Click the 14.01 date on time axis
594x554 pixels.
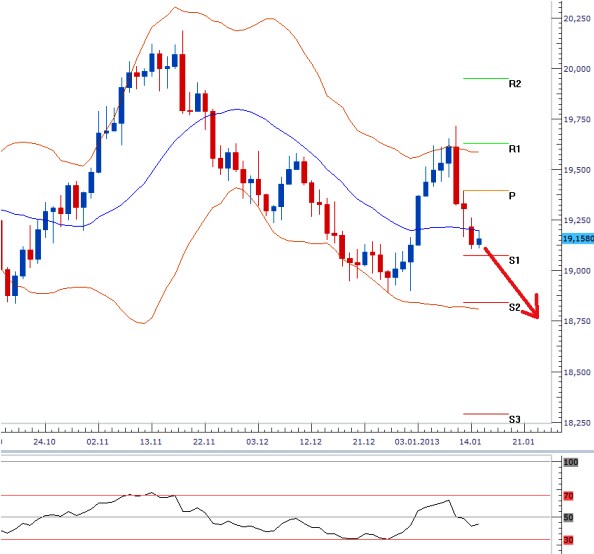tap(470, 442)
